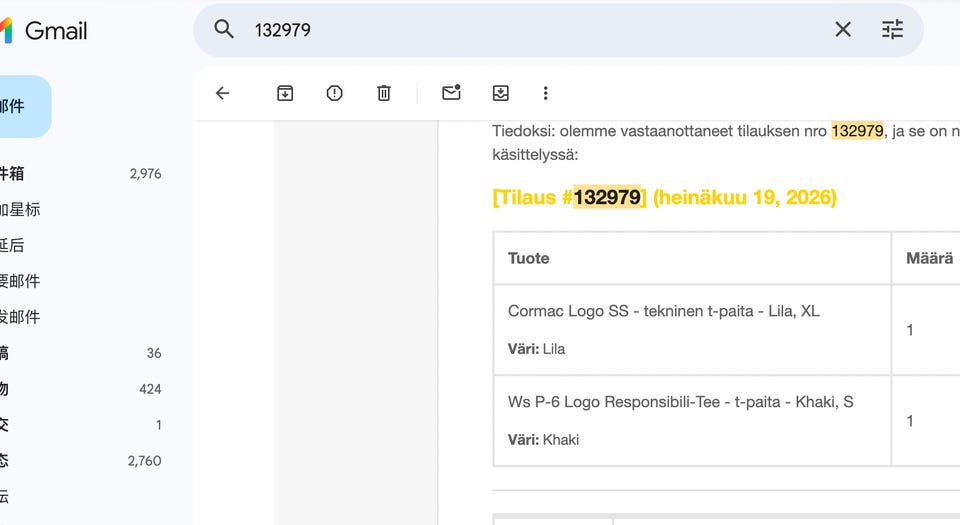The width and height of the screenshot is (960, 525).
Task: Click the Väri: Khaki text
Action: coord(543,439)
